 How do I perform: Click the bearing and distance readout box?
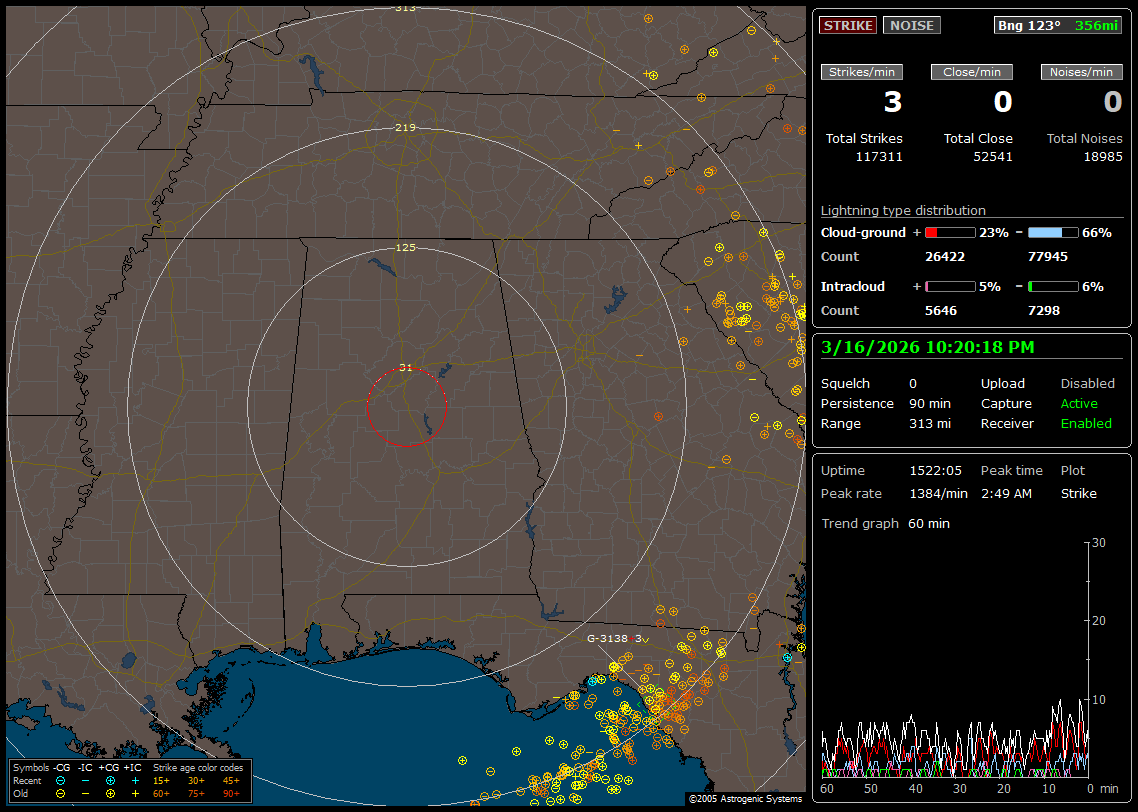pyautogui.click(x=1058, y=25)
